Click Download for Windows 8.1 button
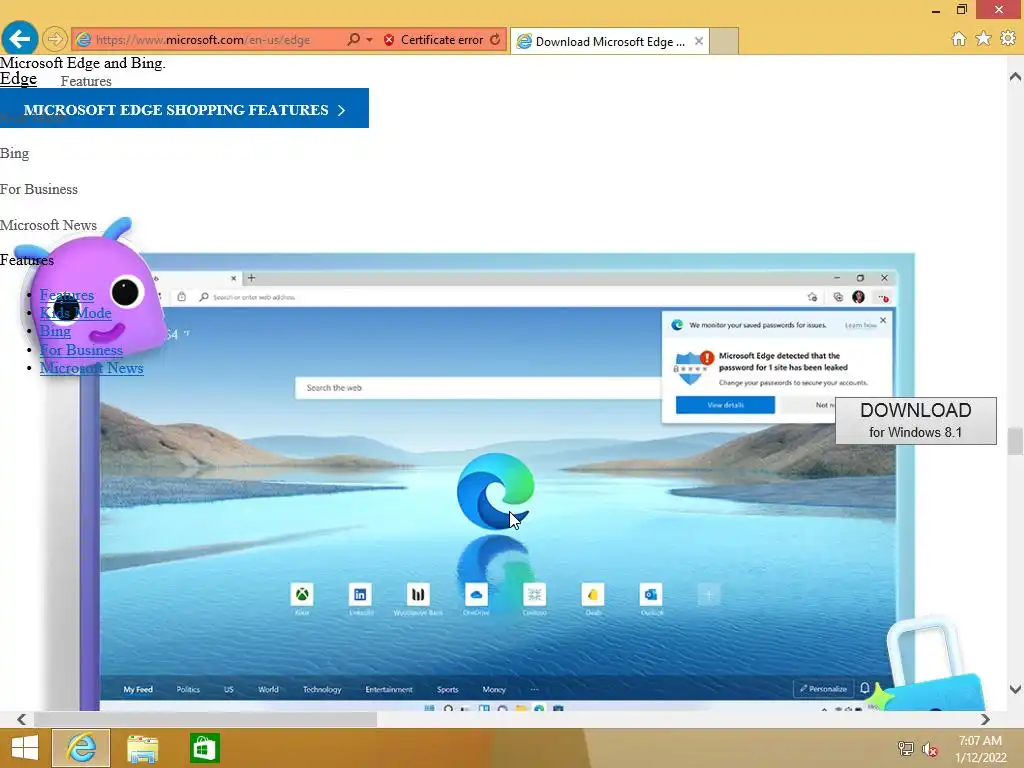This screenshot has width=1024, height=768. [916, 421]
